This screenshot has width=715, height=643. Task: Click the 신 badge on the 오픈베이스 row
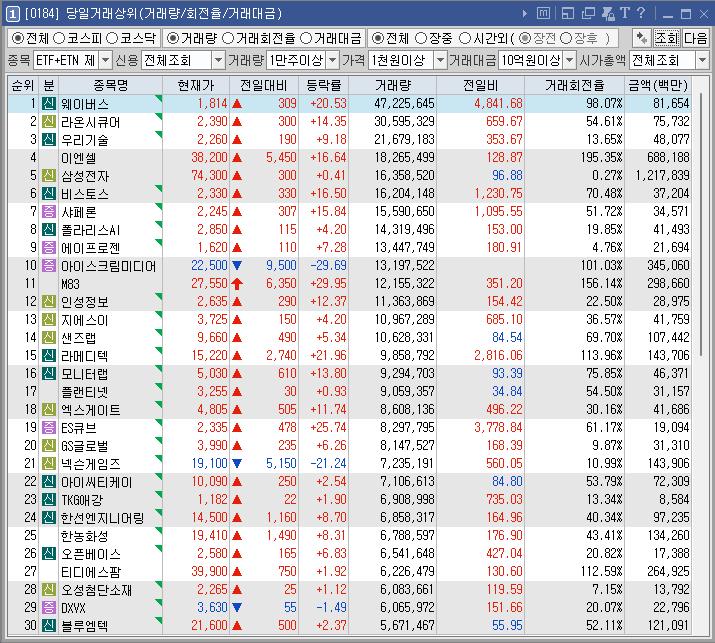point(49,554)
